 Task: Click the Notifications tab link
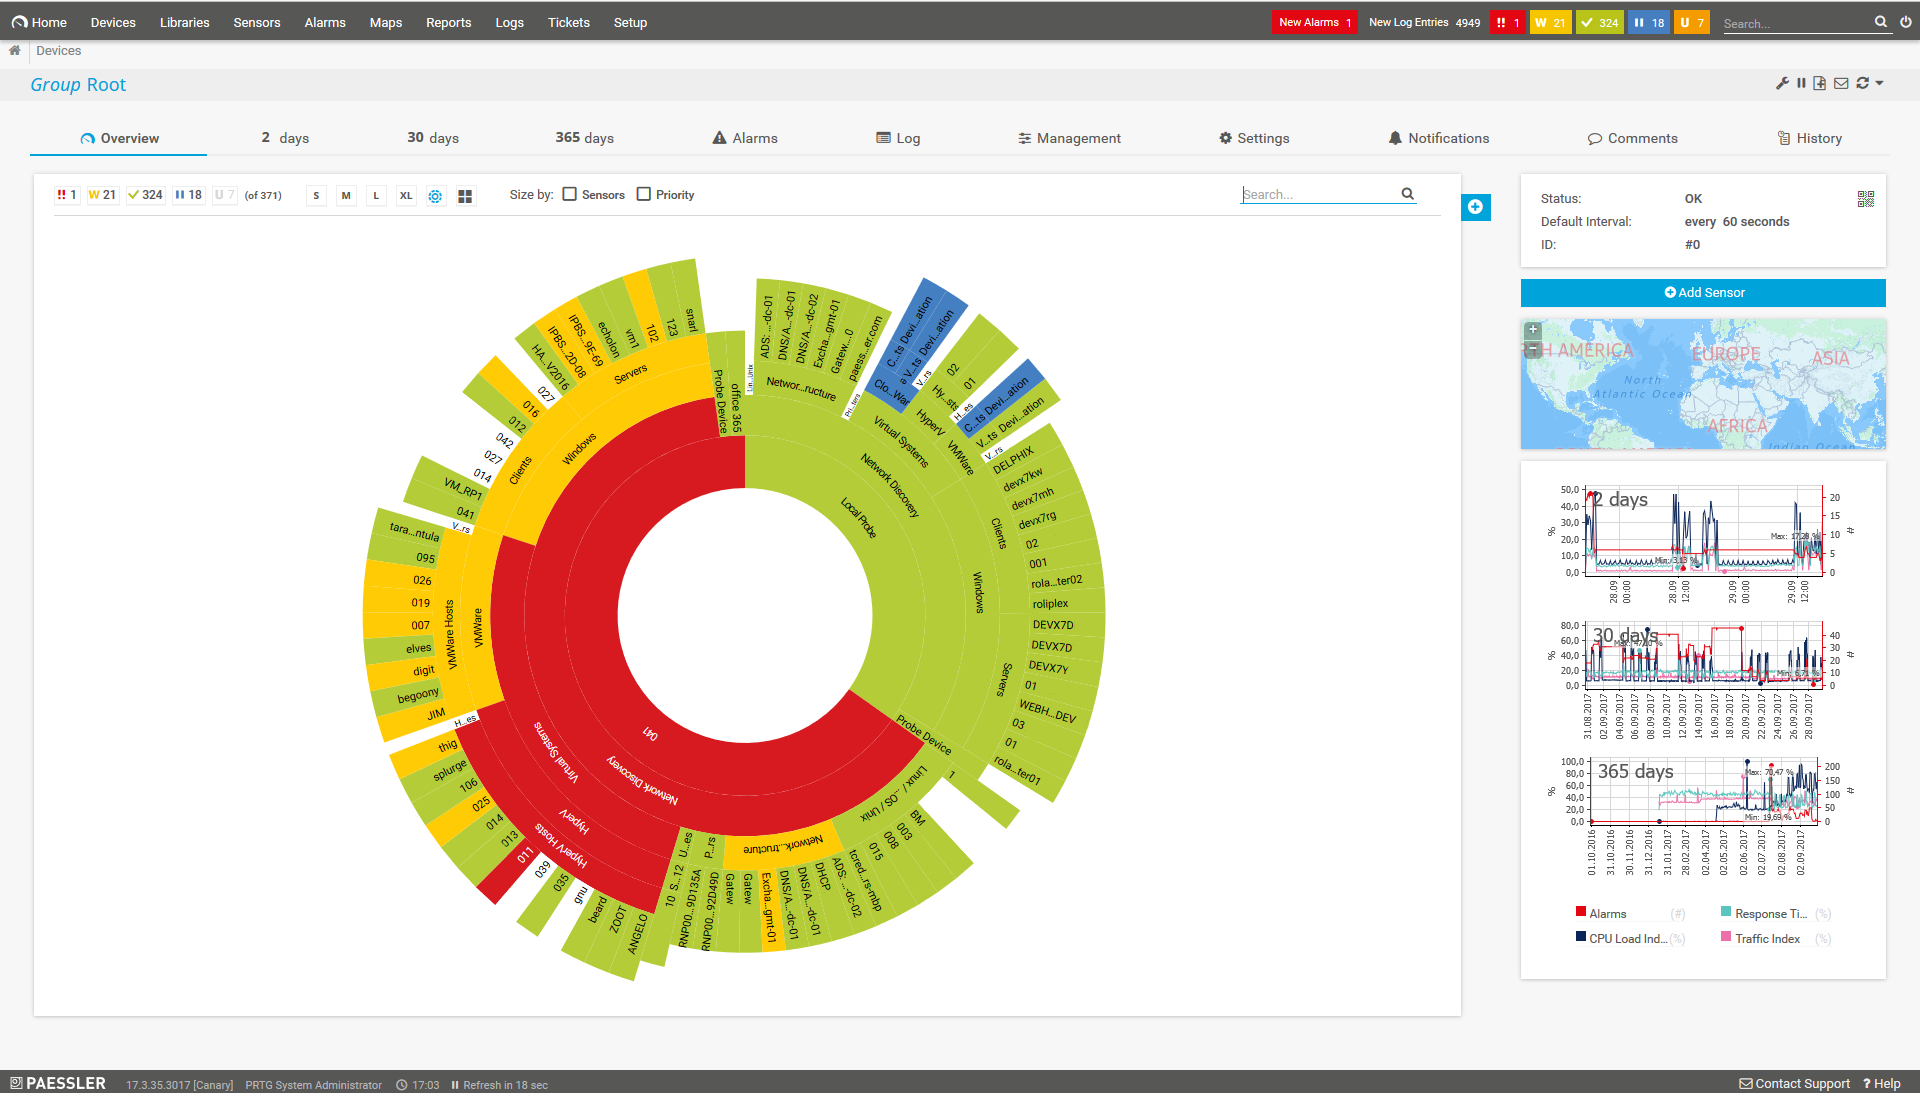[x=1447, y=137]
